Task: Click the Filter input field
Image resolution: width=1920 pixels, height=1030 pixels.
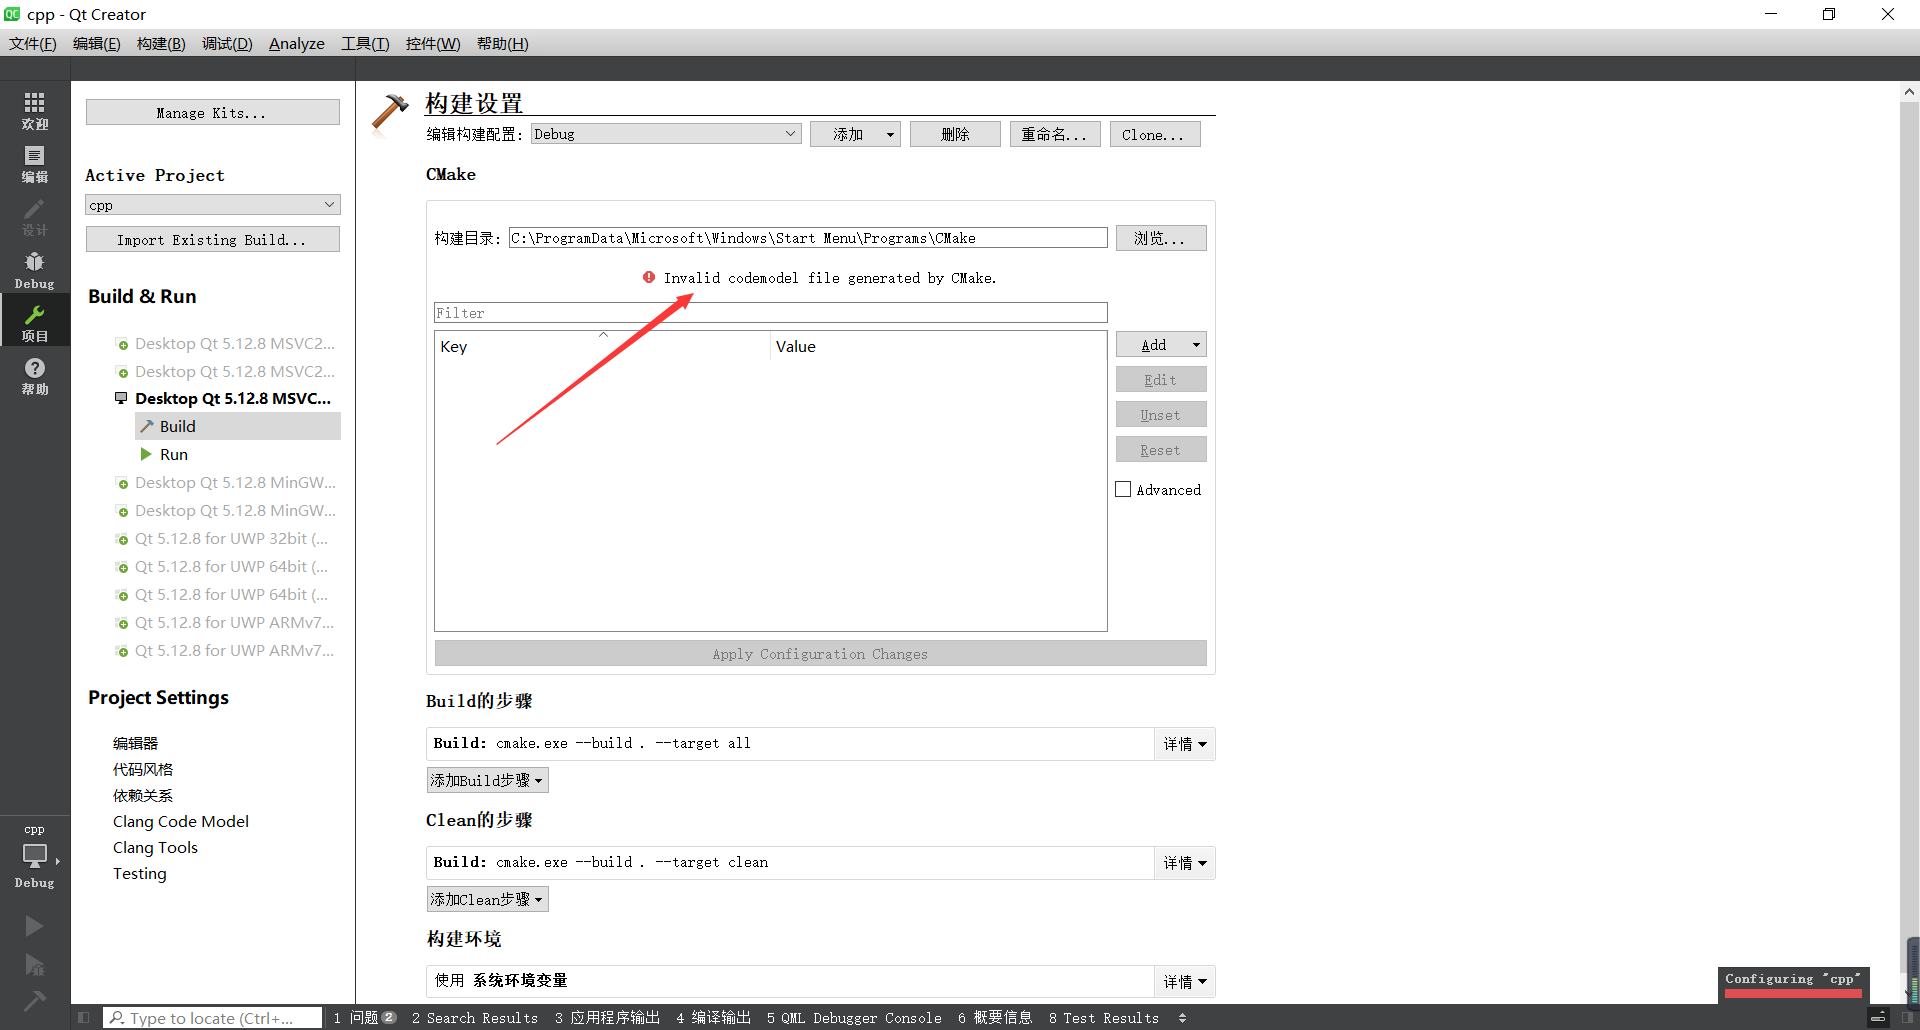Action: (770, 313)
